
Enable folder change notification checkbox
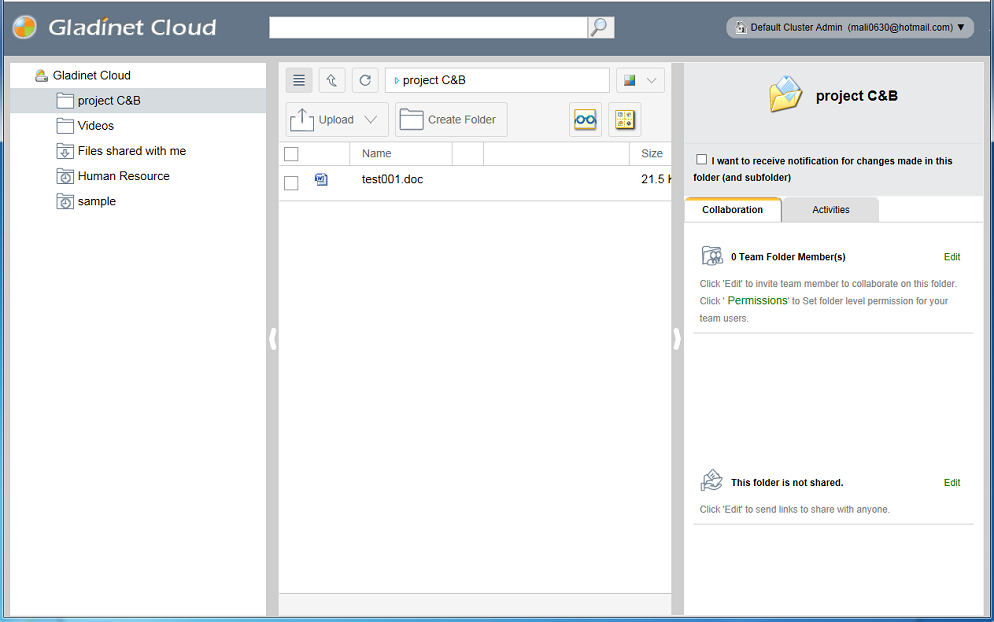(x=701, y=160)
